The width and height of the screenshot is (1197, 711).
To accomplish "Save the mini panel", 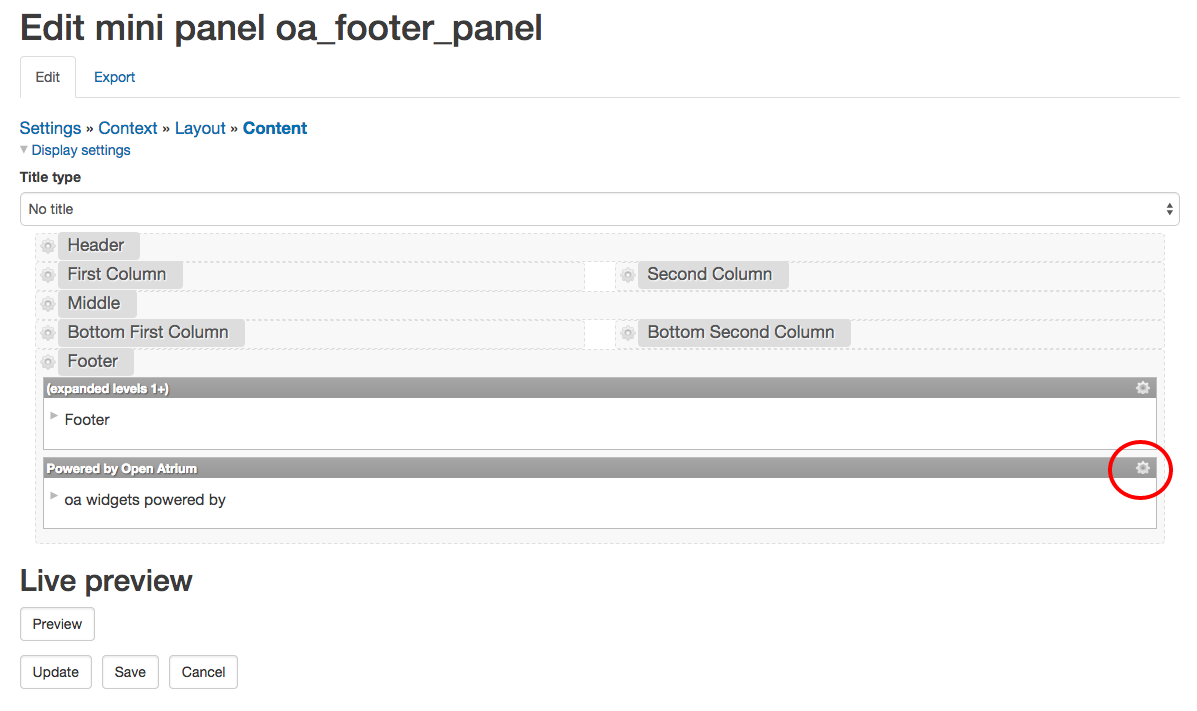I will (x=130, y=671).
